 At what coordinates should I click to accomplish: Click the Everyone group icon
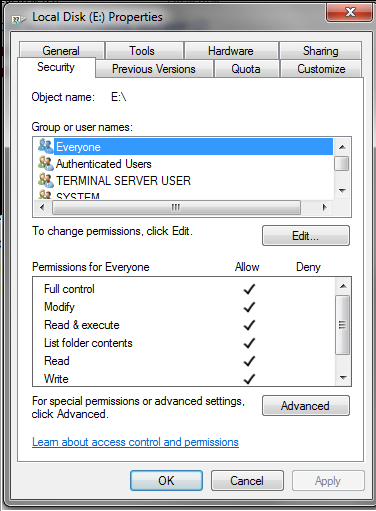click(45, 146)
